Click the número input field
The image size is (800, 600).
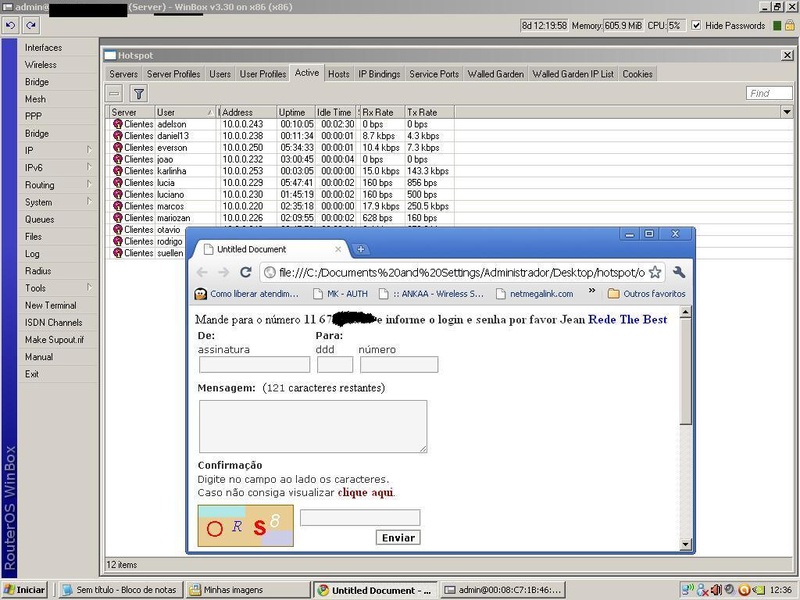click(399, 364)
